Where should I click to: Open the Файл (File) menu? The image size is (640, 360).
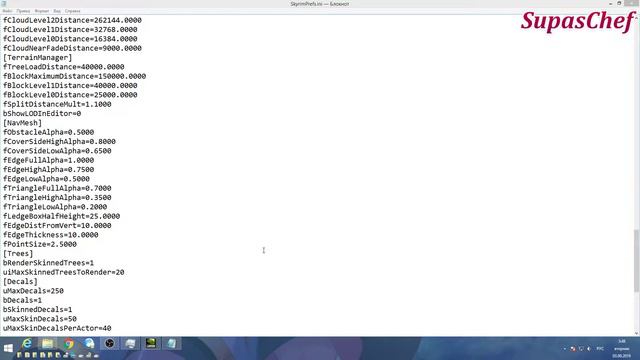point(7,11)
